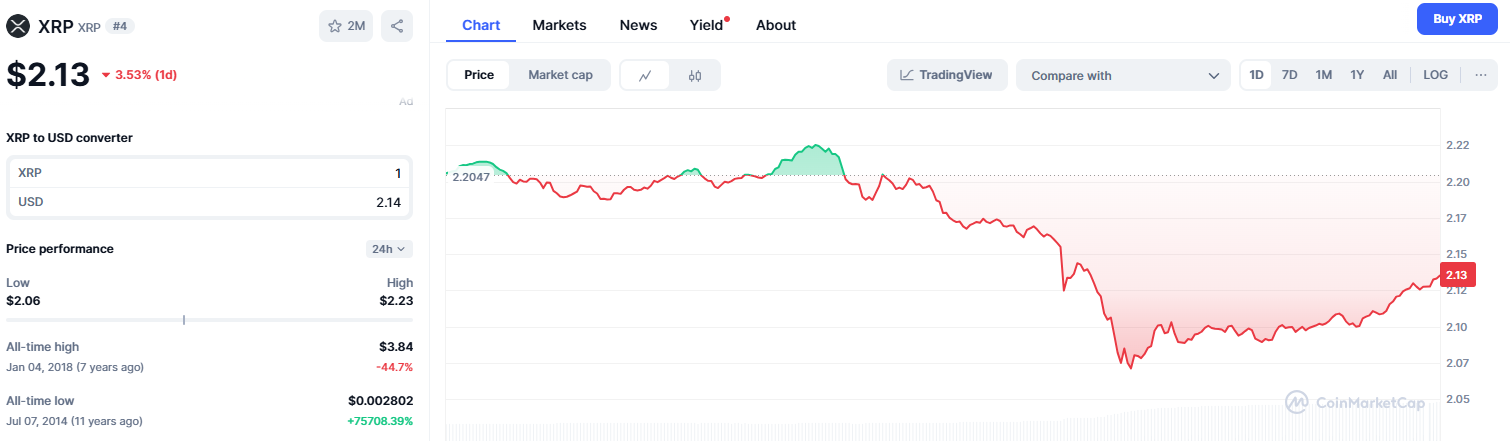Add XRP to watchlist with the star icon
The height and width of the screenshot is (441, 1510).
(x=346, y=26)
